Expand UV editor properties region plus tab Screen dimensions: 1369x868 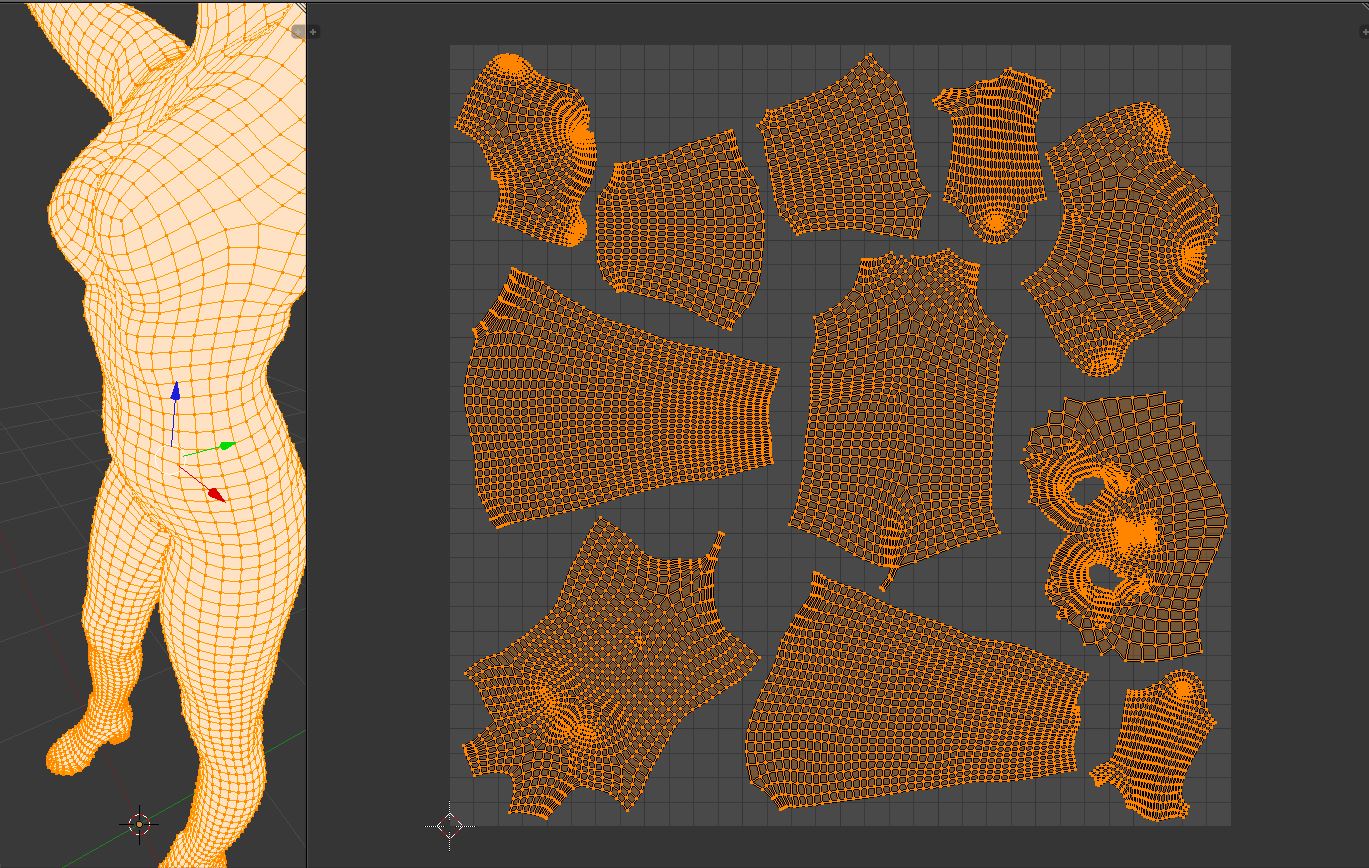1365,32
